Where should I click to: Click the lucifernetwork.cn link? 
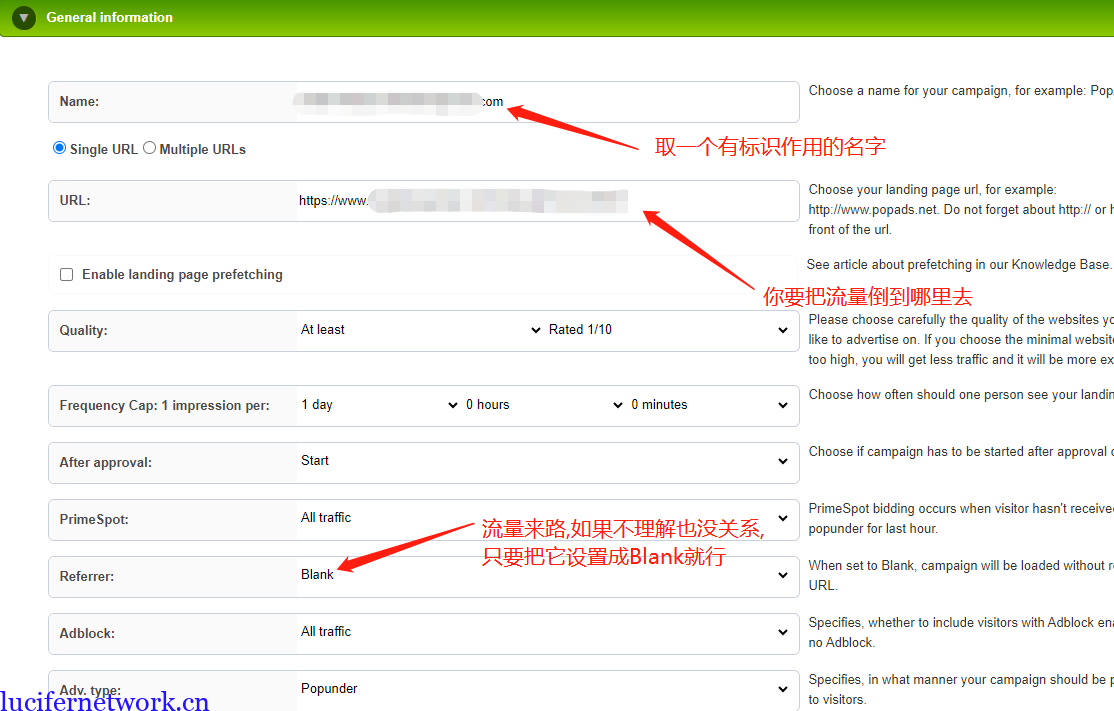103,701
